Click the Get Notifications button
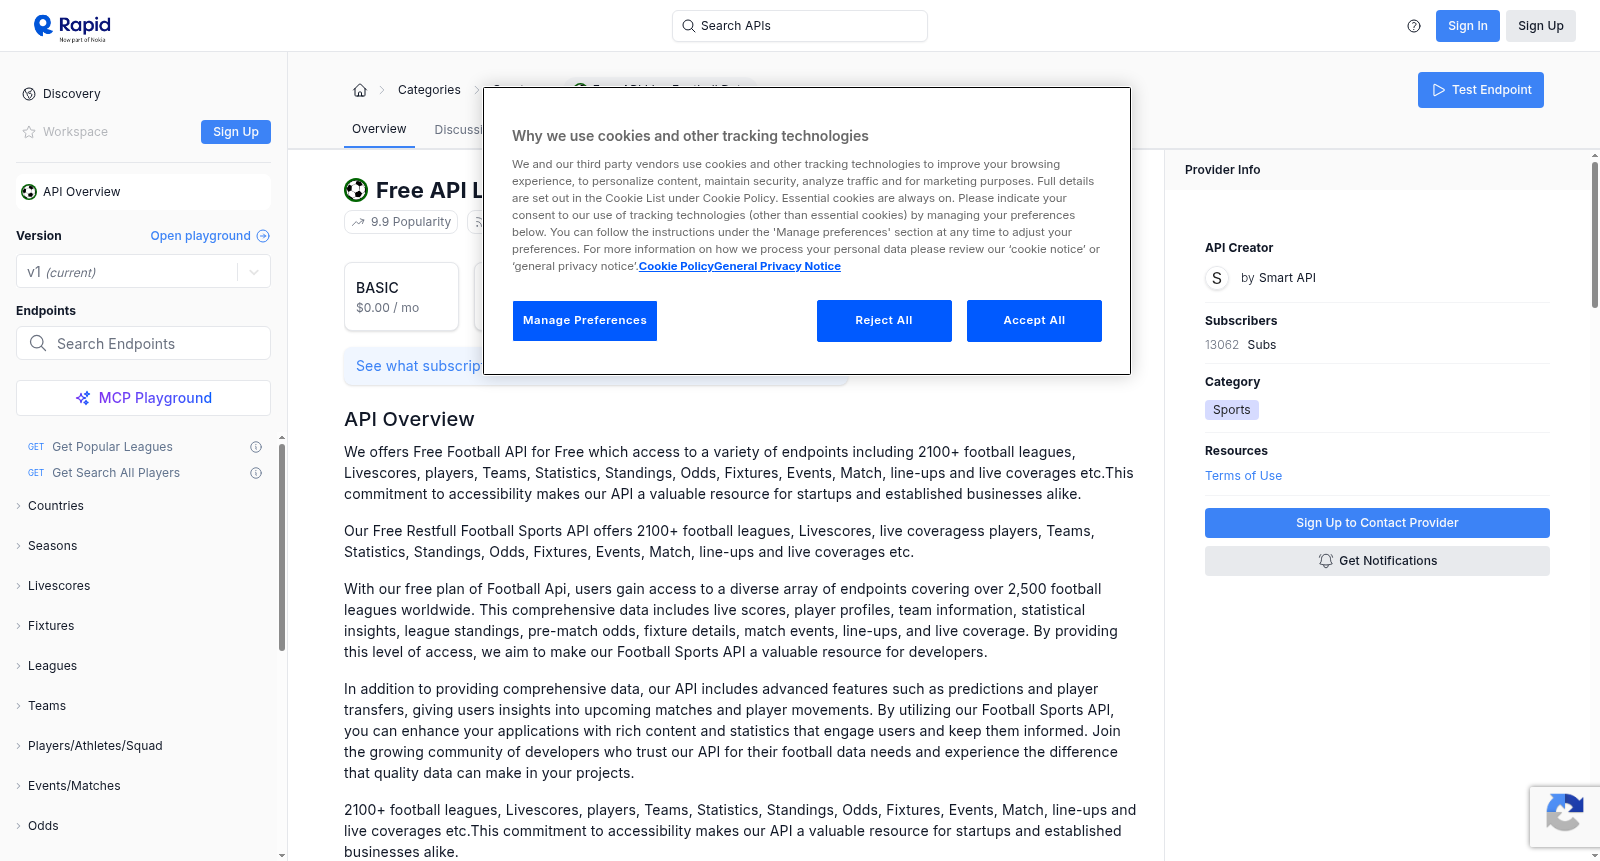 pyautogui.click(x=1377, y=561)
